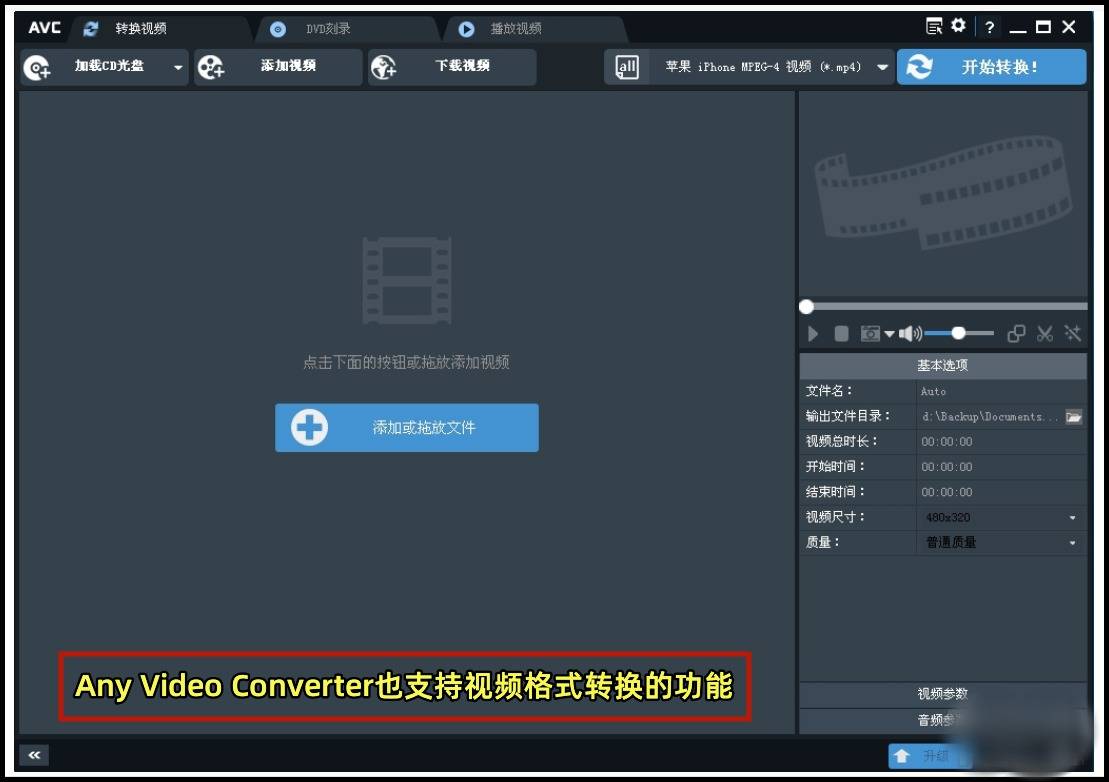1109x782 pixels.
Task: Click the 下载视频 button
Action: pos(452,66)
